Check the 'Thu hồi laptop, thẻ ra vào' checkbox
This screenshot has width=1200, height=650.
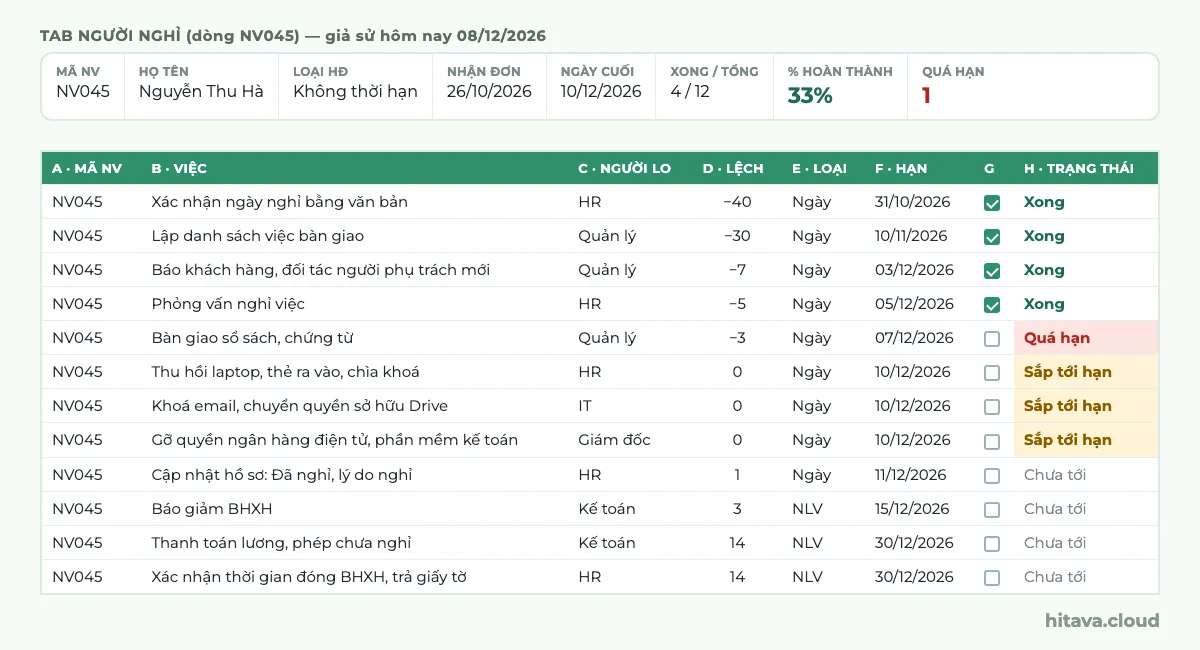tap(992, 373)
